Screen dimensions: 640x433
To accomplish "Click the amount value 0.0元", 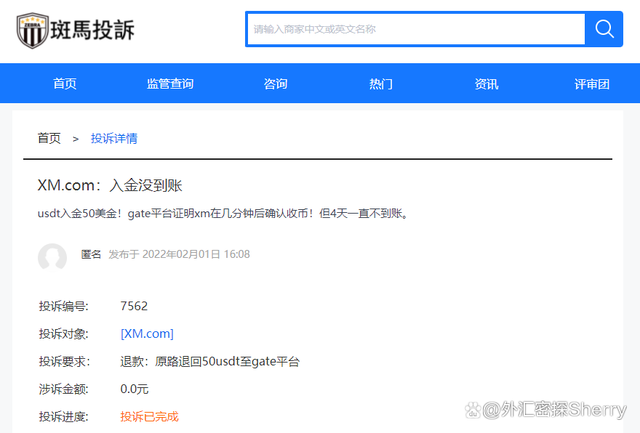I will 134,389.
